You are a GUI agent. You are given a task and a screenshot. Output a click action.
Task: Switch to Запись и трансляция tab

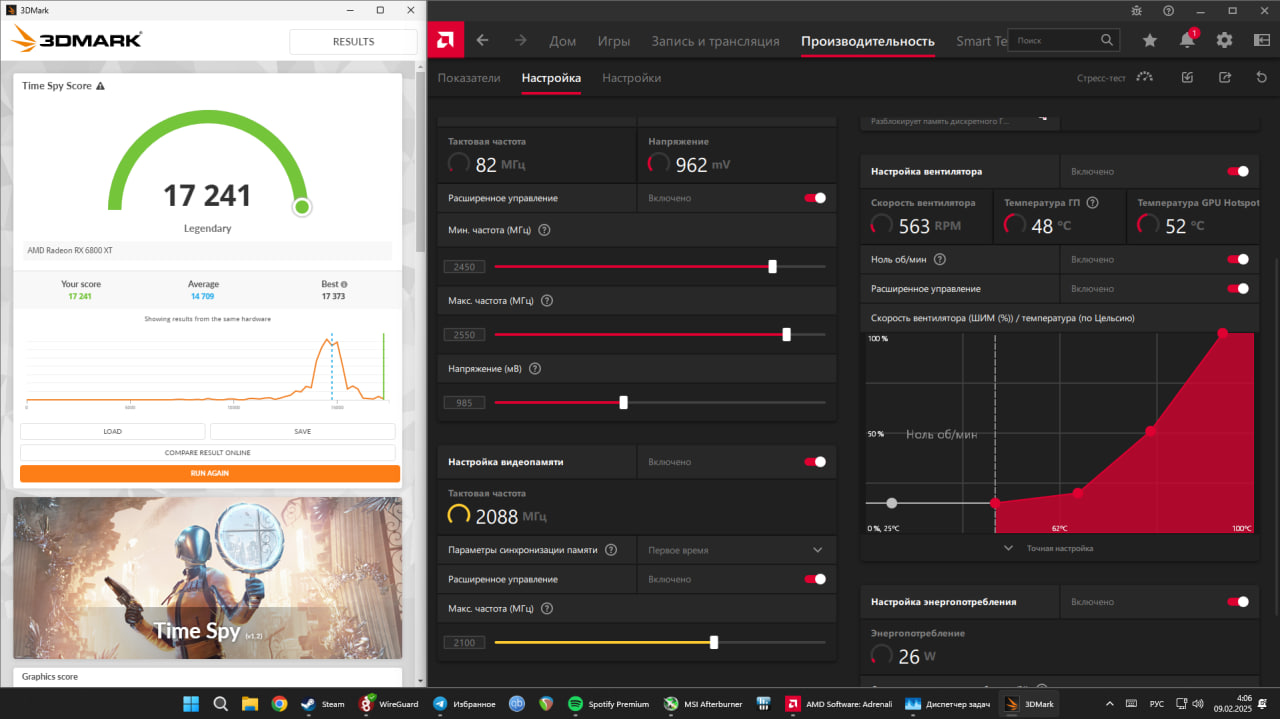click(715, 41)
